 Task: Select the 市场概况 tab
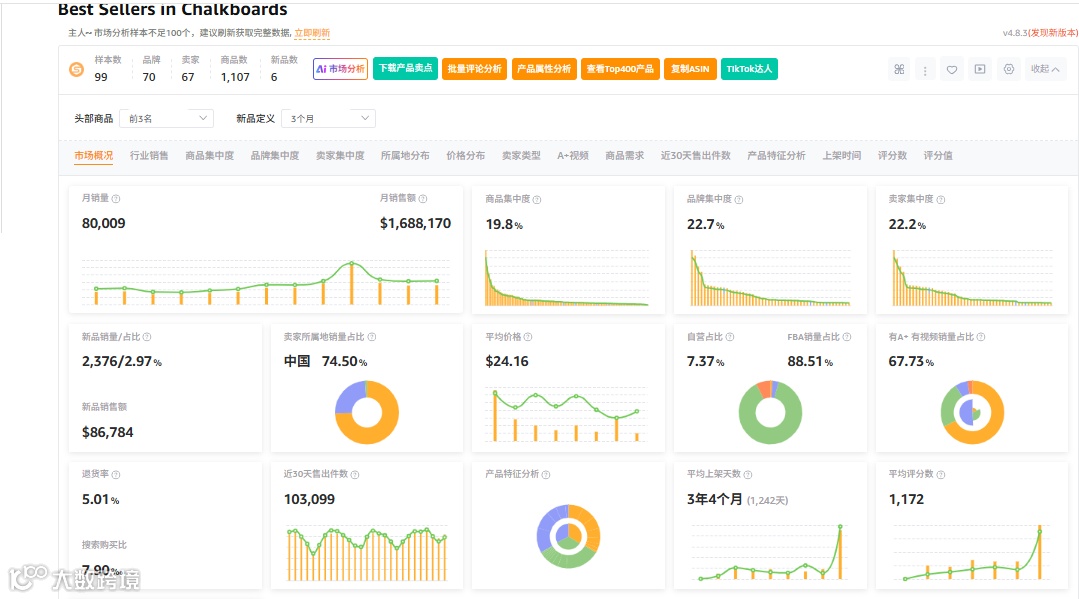(x=94, y=156)
